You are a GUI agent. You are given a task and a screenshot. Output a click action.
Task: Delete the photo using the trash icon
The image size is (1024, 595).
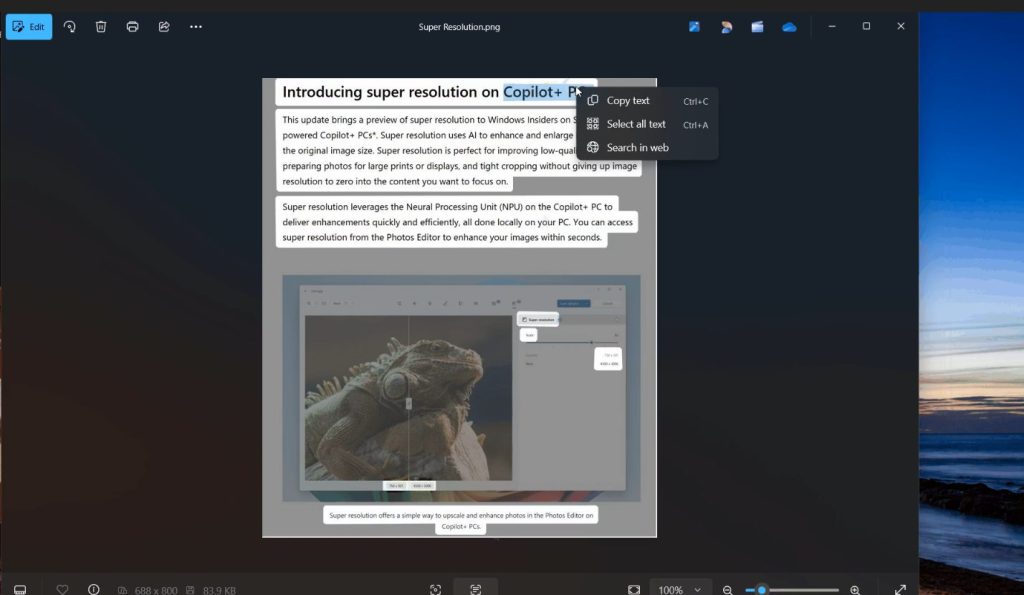point(101,27)
